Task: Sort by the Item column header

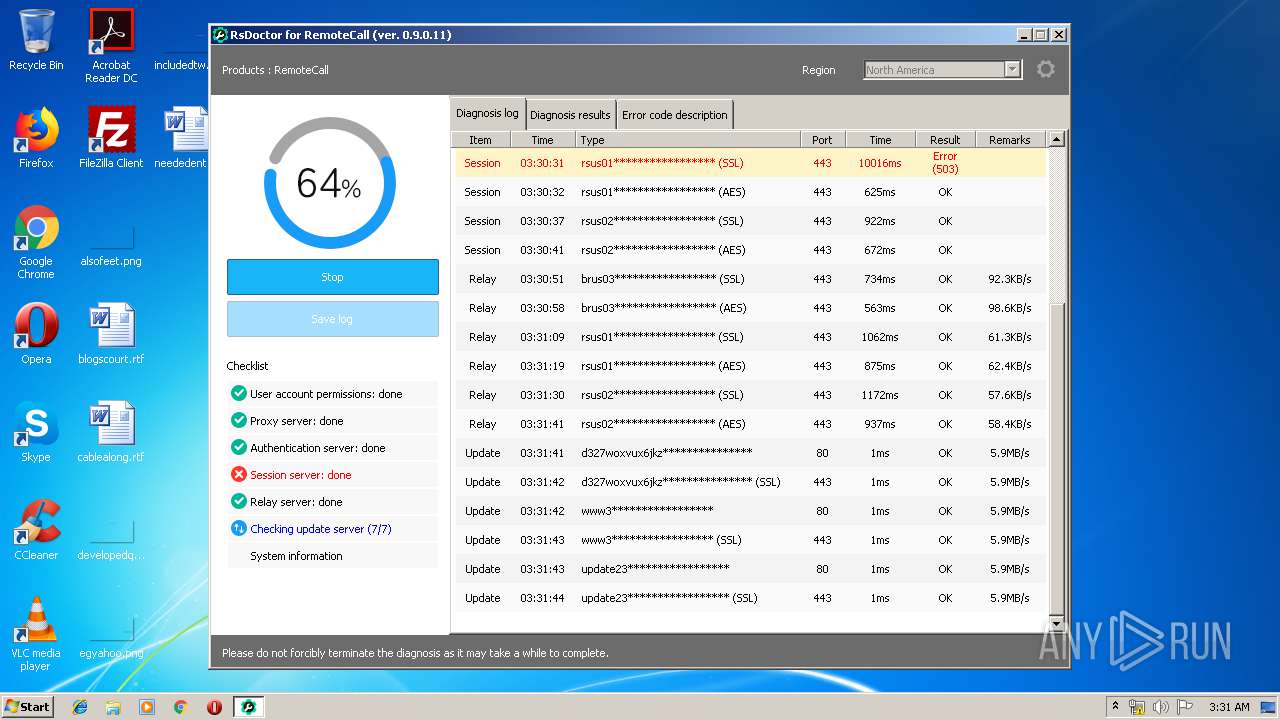Action: coord(481,140)
